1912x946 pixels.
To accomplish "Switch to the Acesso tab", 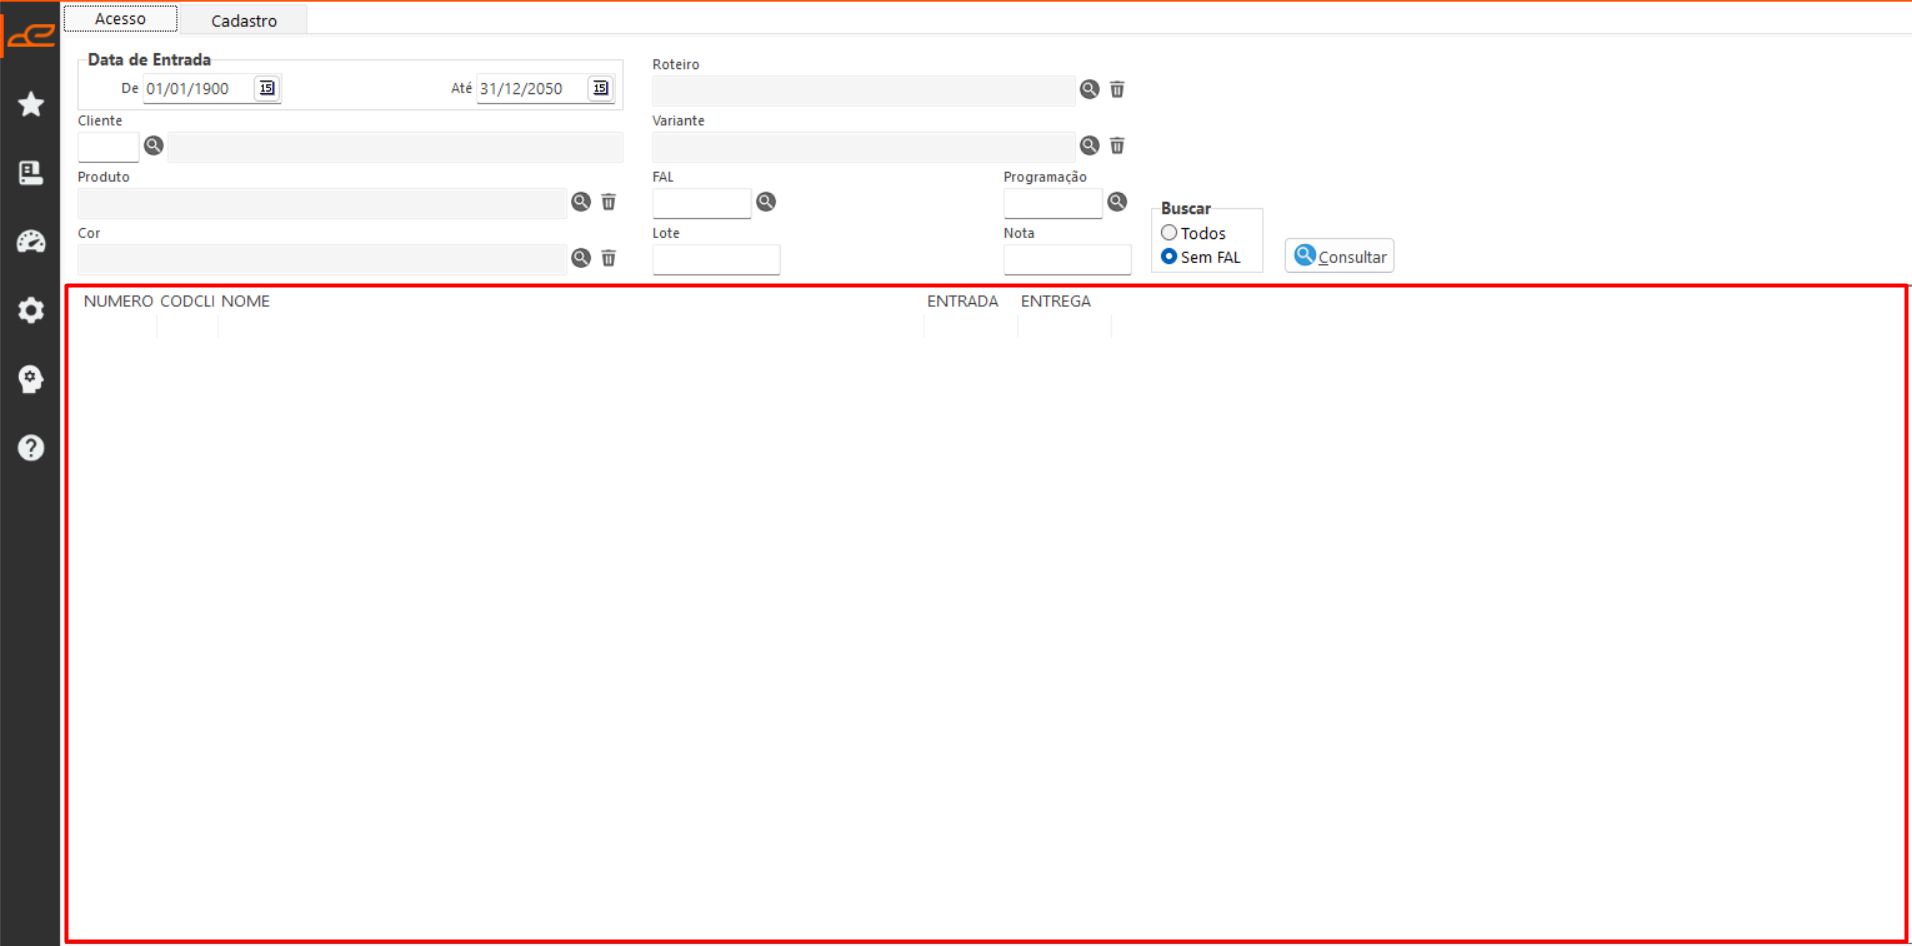I will coord(120,19).
